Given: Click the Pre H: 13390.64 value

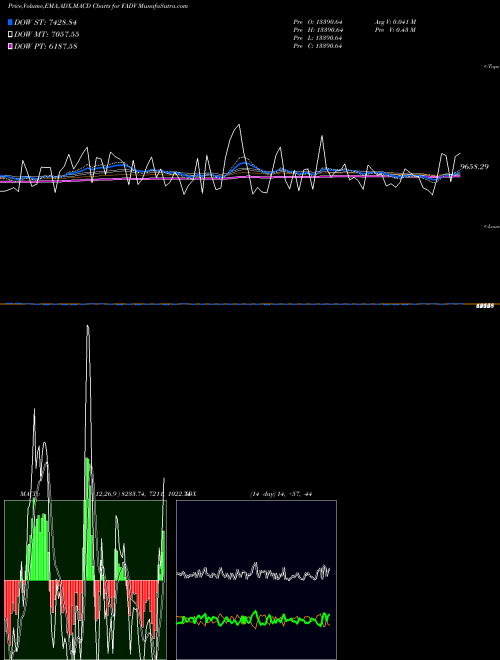Looking at the screenshot, I should (318, 30).
